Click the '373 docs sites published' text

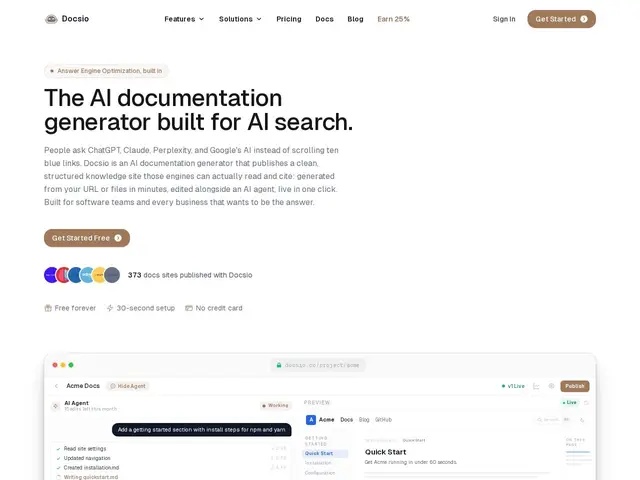coord(190,275)
